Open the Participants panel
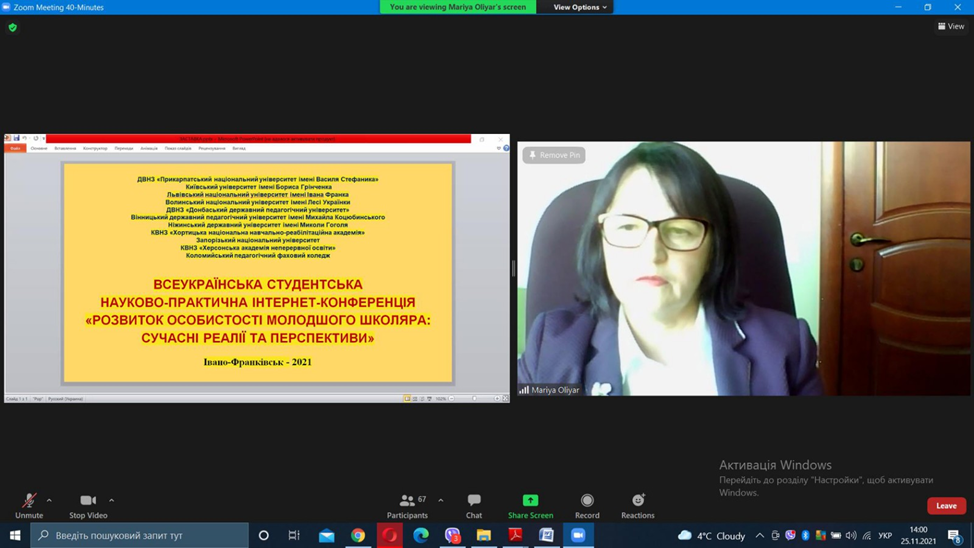Viewport: 974px width, 548px height. pos(407,505)
